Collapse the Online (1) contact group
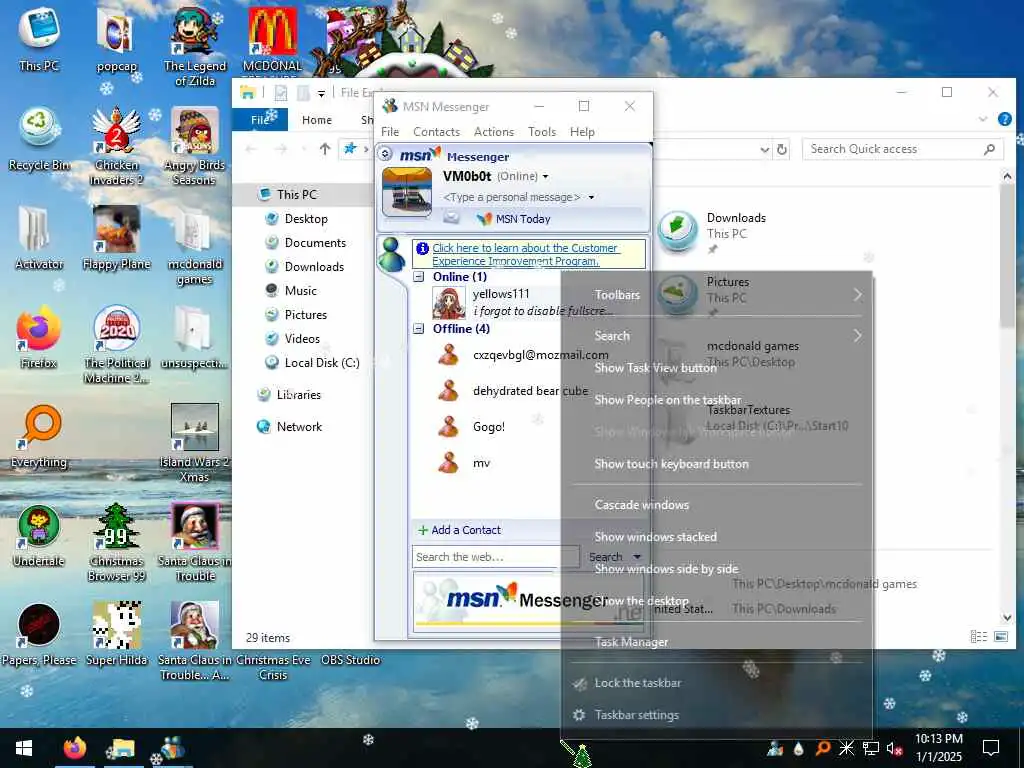 (419, 277)
